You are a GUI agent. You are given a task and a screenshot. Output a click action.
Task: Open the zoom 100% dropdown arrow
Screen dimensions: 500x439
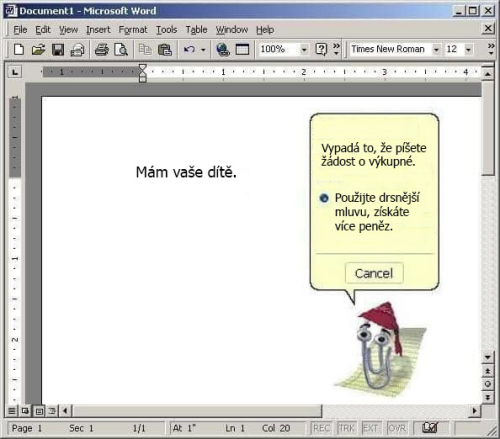click(x=304, y=50)
